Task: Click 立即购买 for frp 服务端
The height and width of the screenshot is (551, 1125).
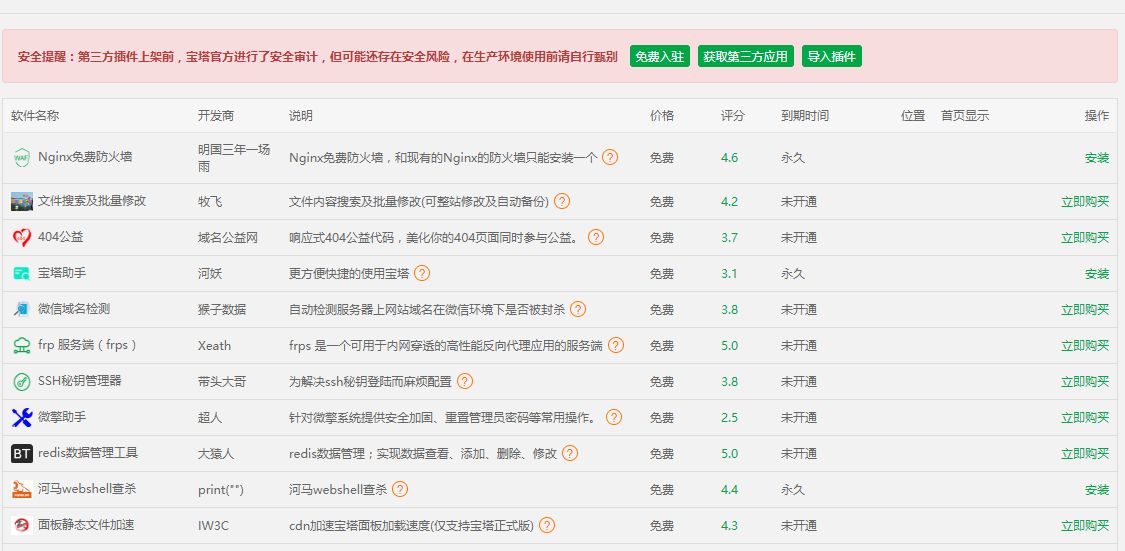Action: (1085, 346)
